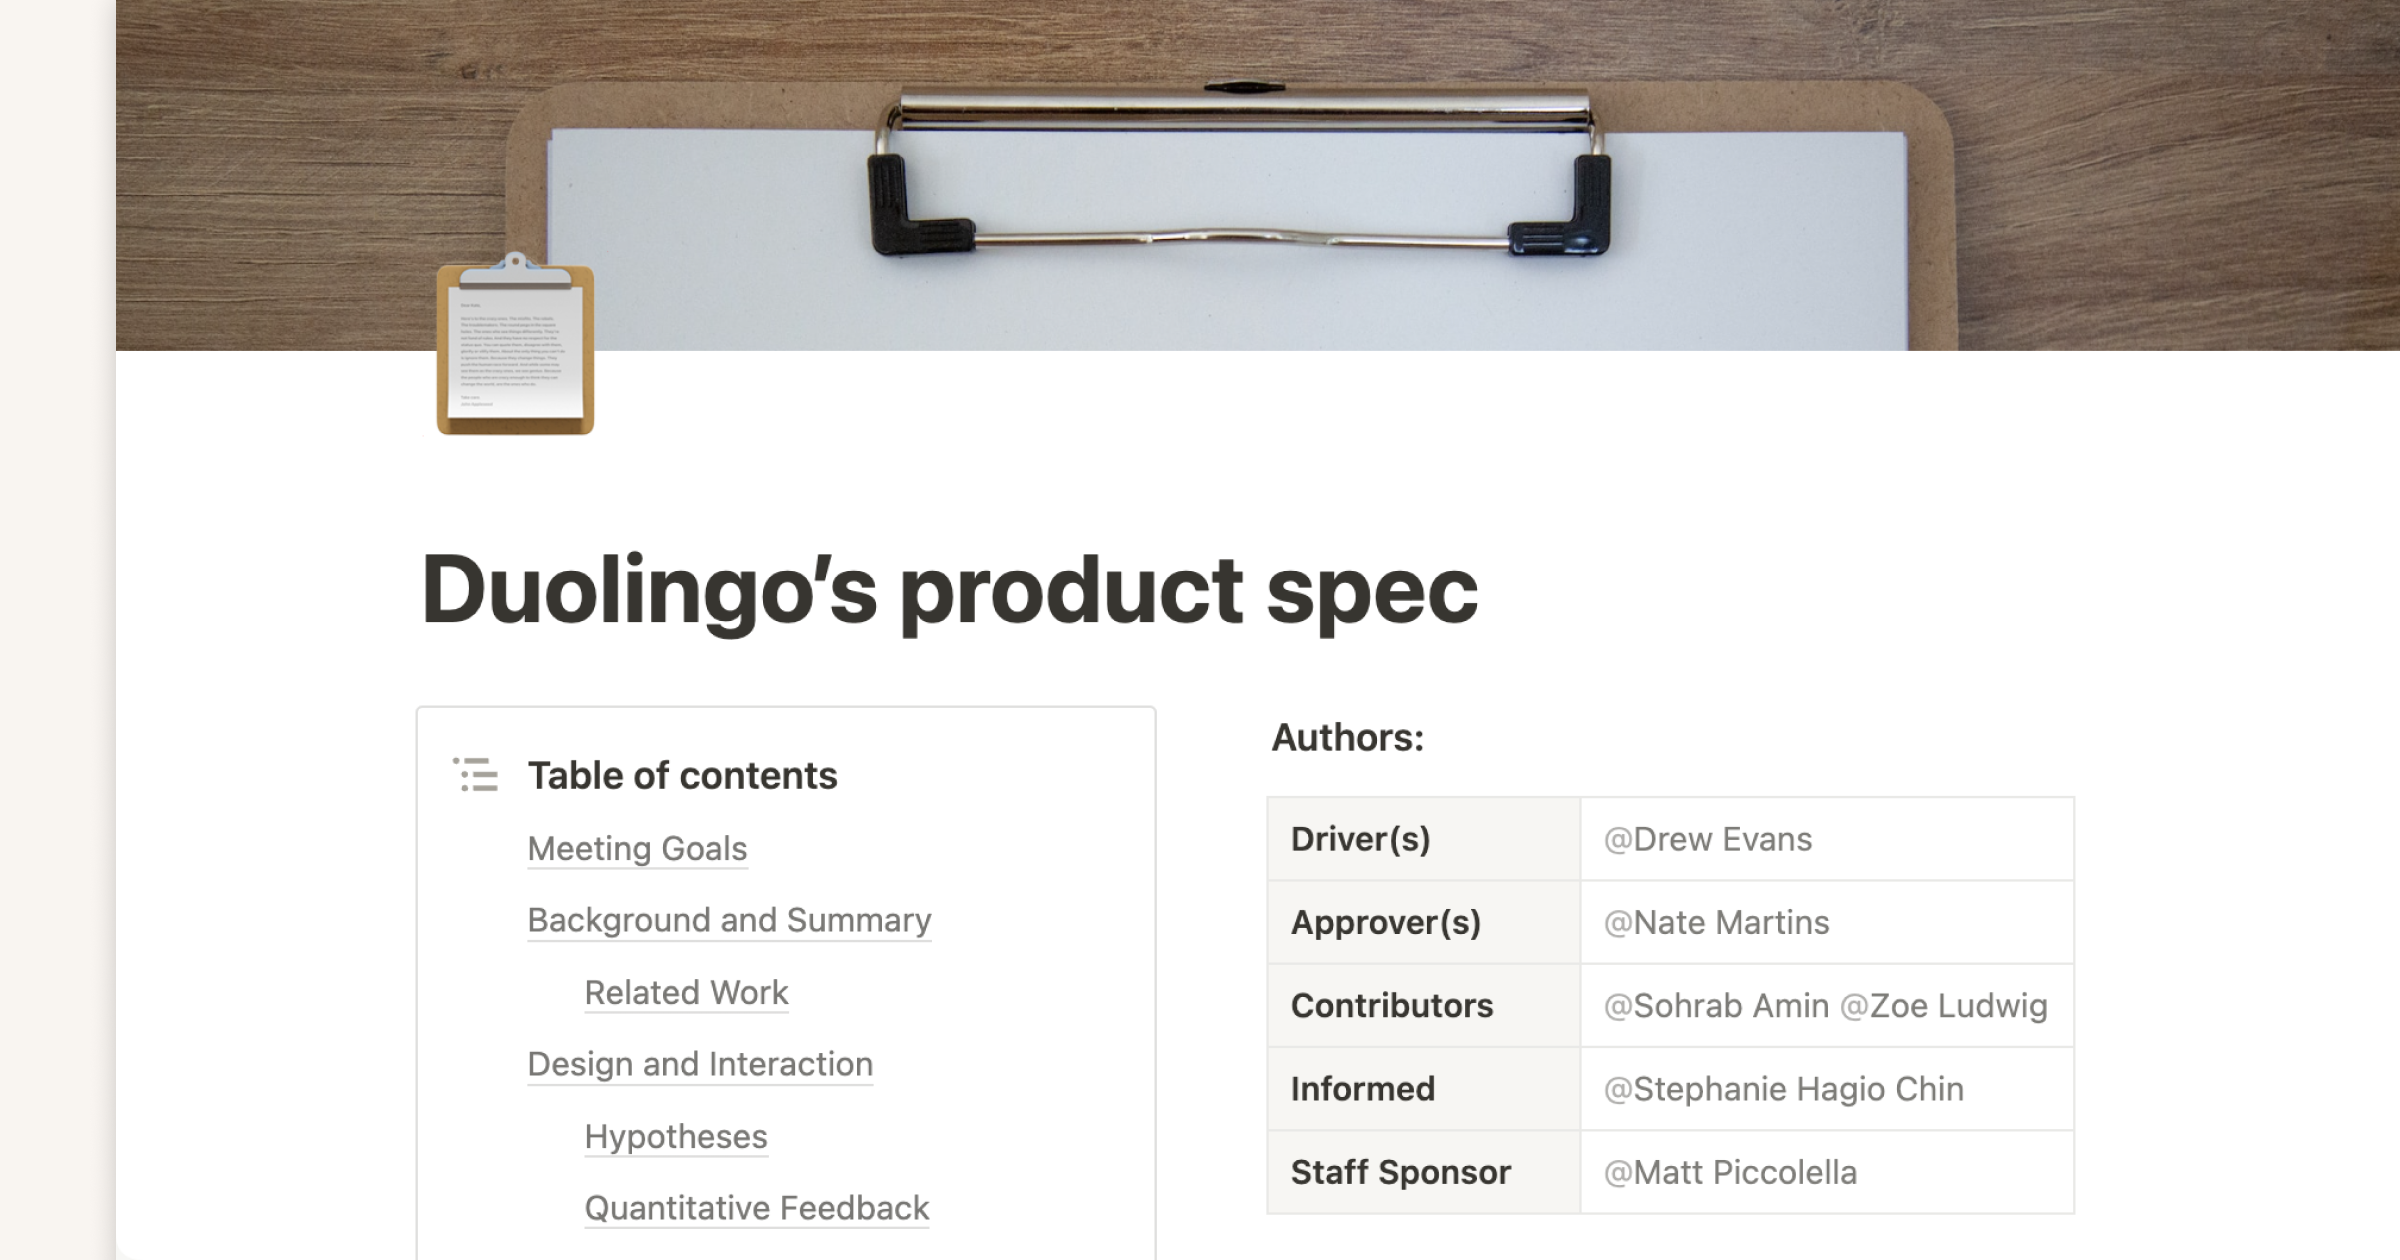Jump to Background and Summary section

[729, 920]
